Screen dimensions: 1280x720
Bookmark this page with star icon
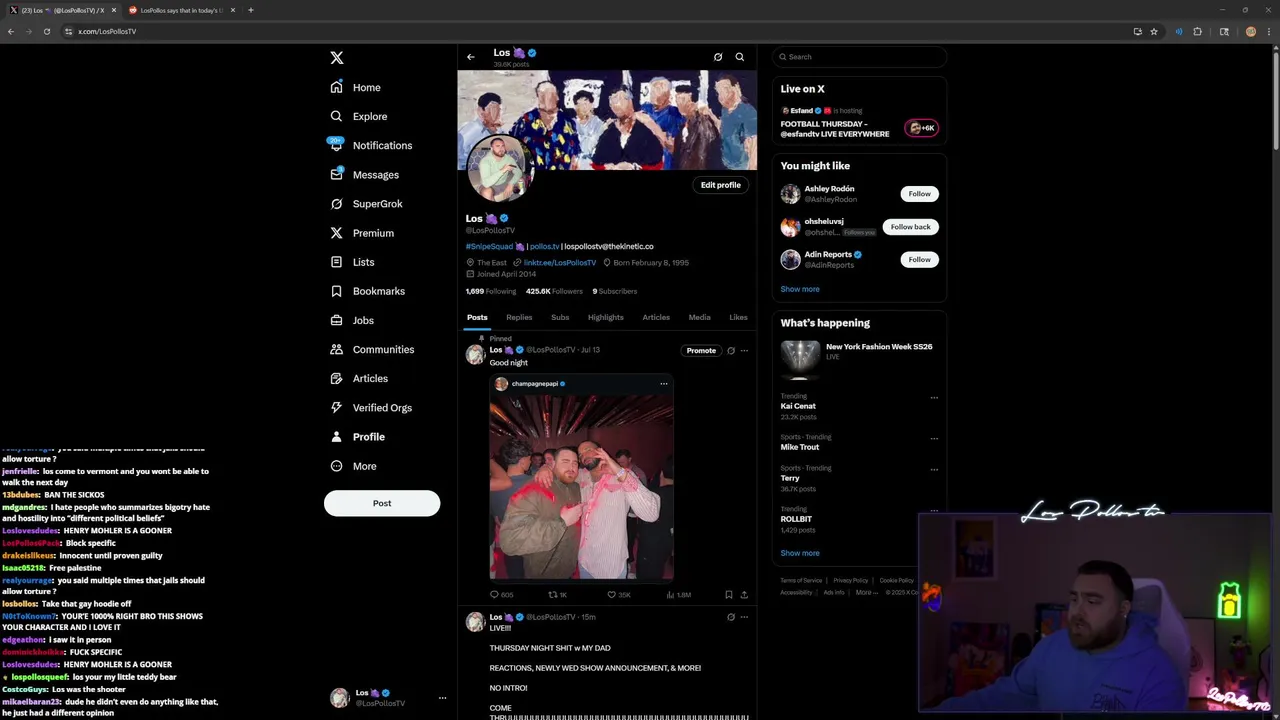(x=1154, y=31)
